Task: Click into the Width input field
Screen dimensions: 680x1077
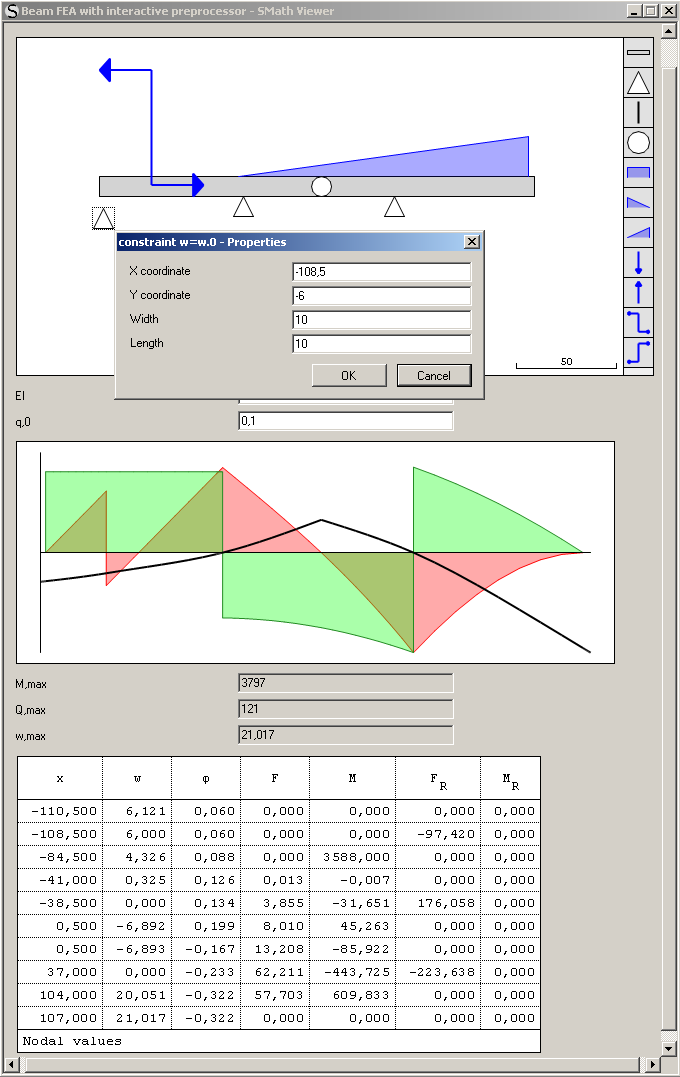Action: coord(381,320)
